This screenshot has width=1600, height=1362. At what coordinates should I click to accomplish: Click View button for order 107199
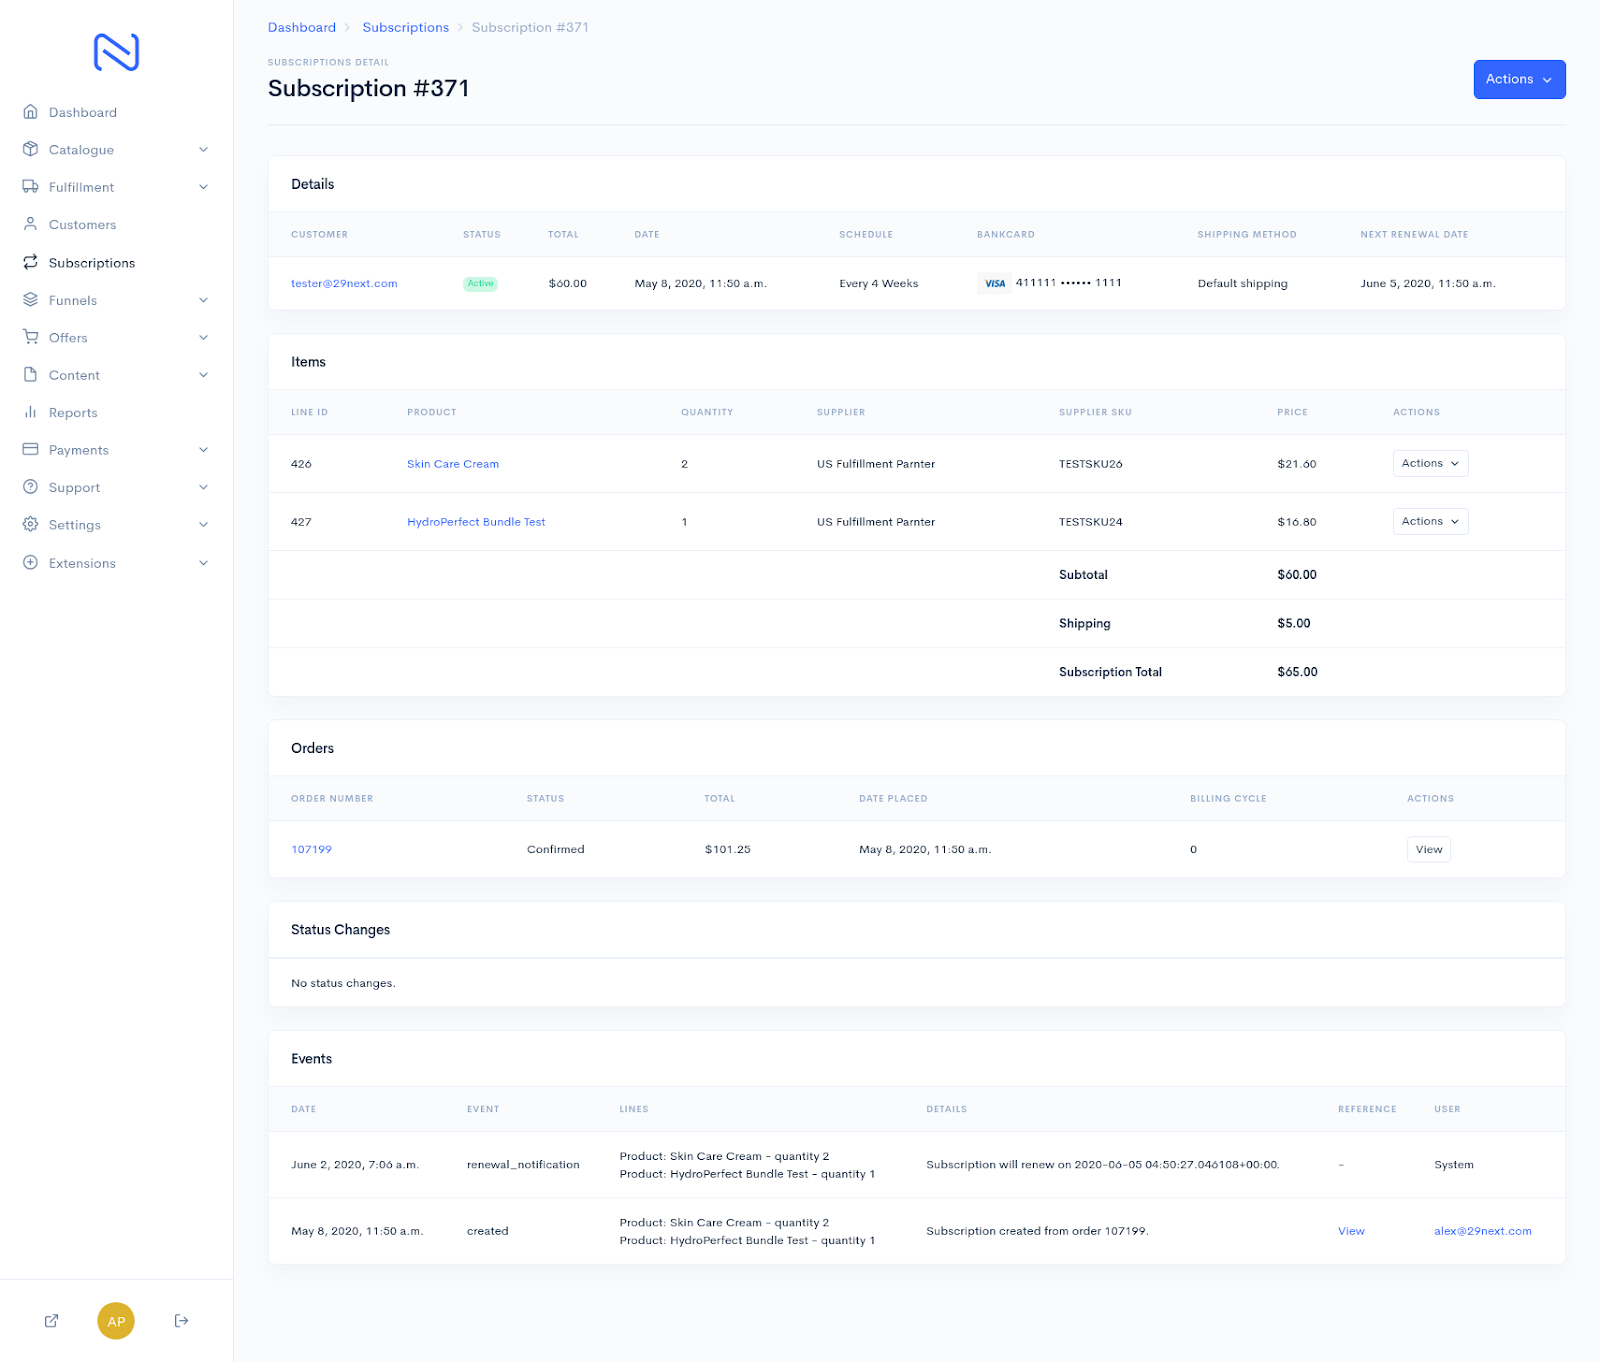tap(1429, 850)
